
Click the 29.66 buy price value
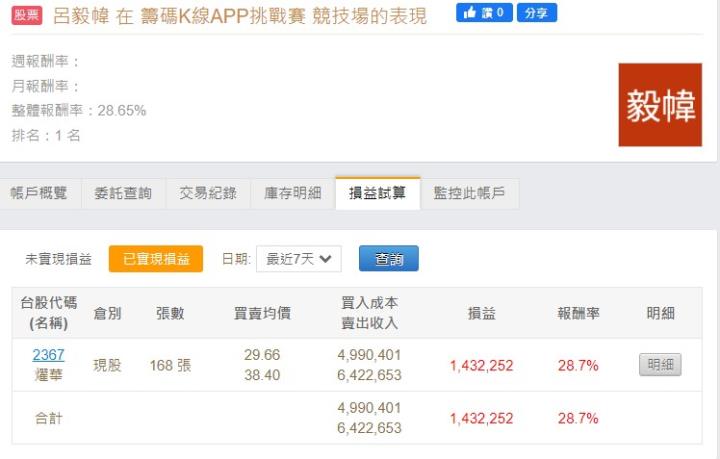coord(262,355)
